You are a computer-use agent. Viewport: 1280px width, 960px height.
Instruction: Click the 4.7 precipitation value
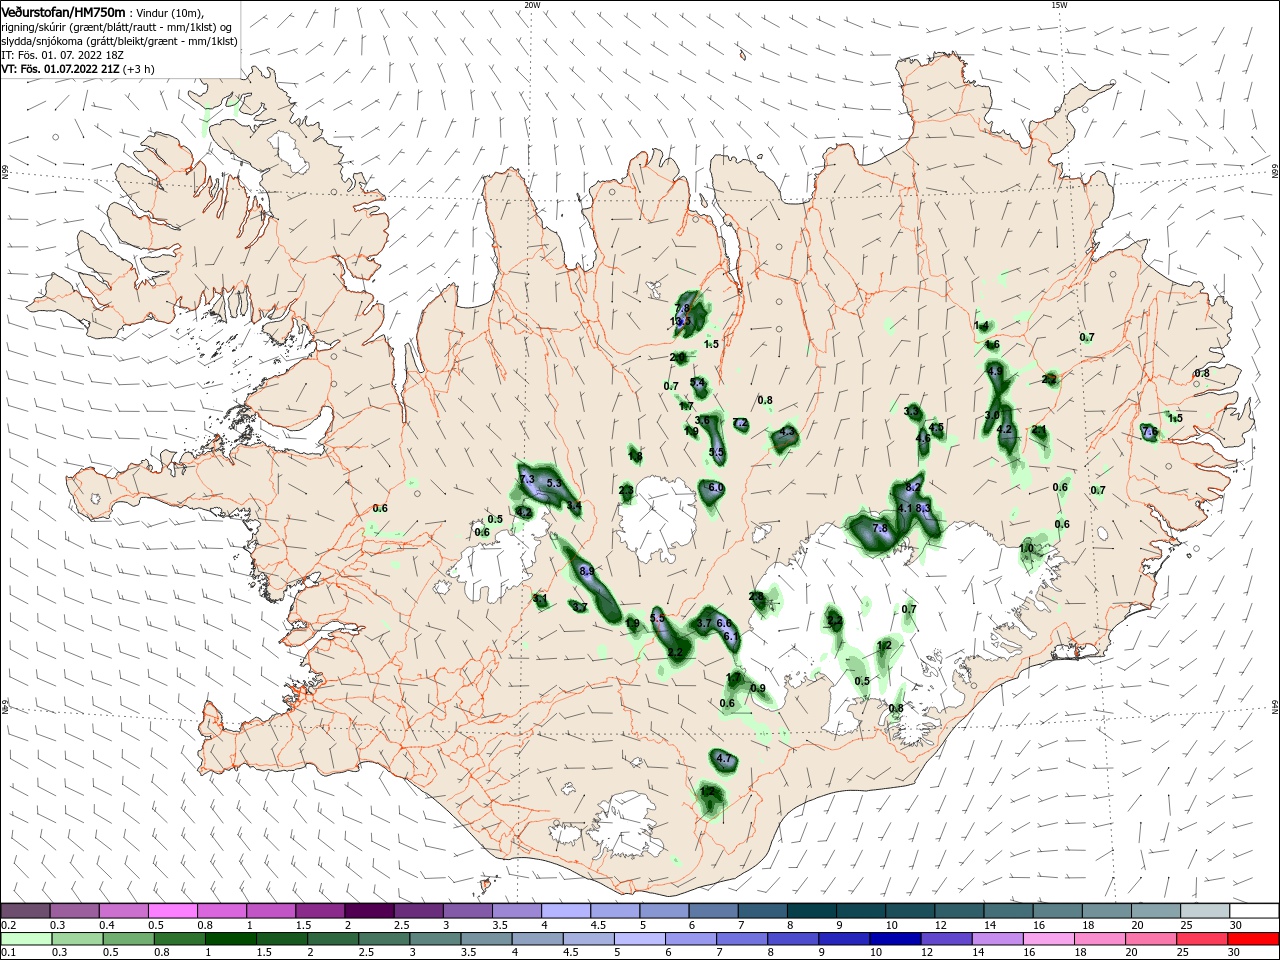pyautogui.click(x=725, y=760)
